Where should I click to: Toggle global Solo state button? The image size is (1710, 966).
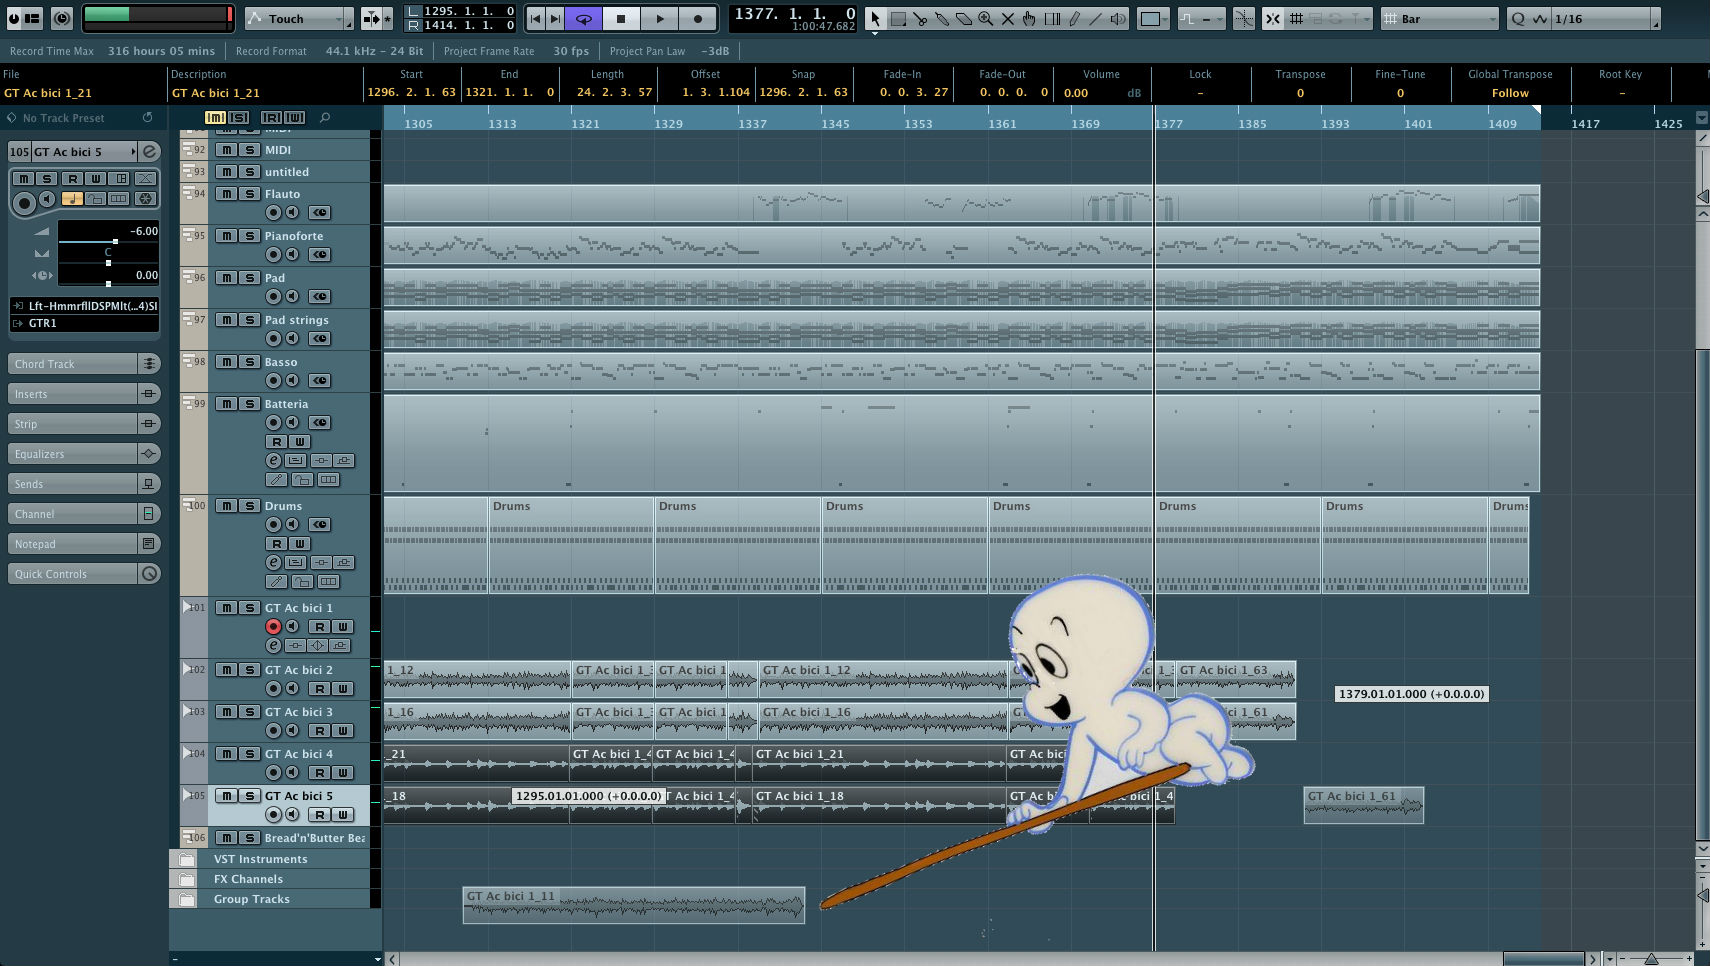pyautogui.click(x=238, y=118)
